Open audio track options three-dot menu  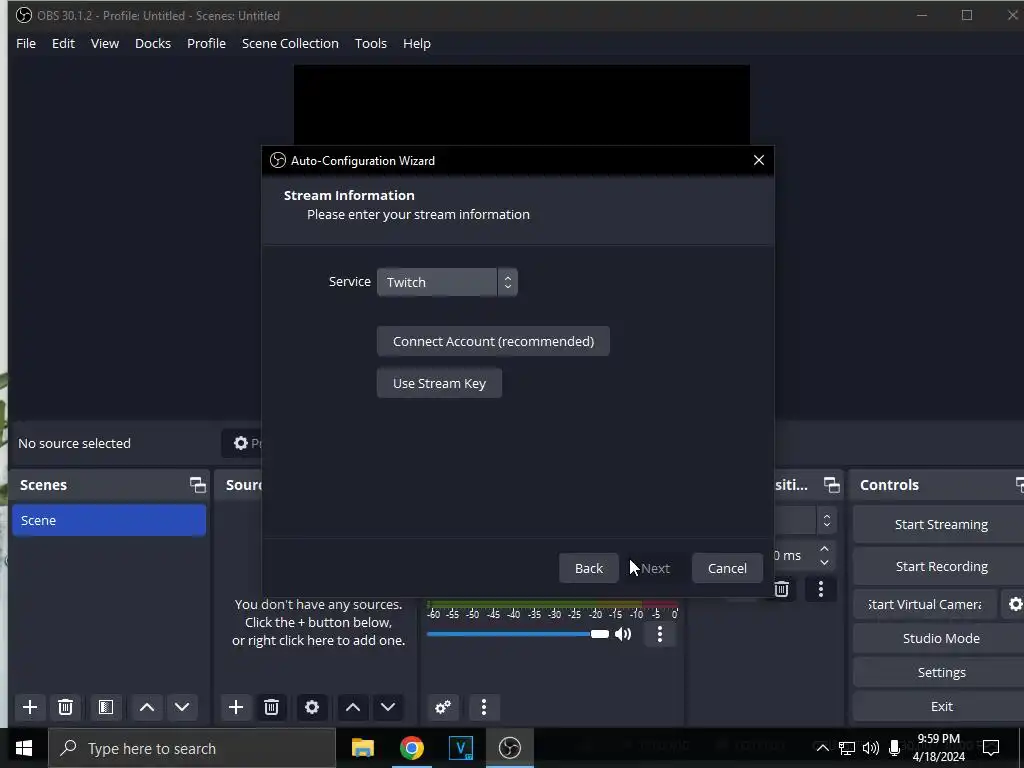[660, 634]
